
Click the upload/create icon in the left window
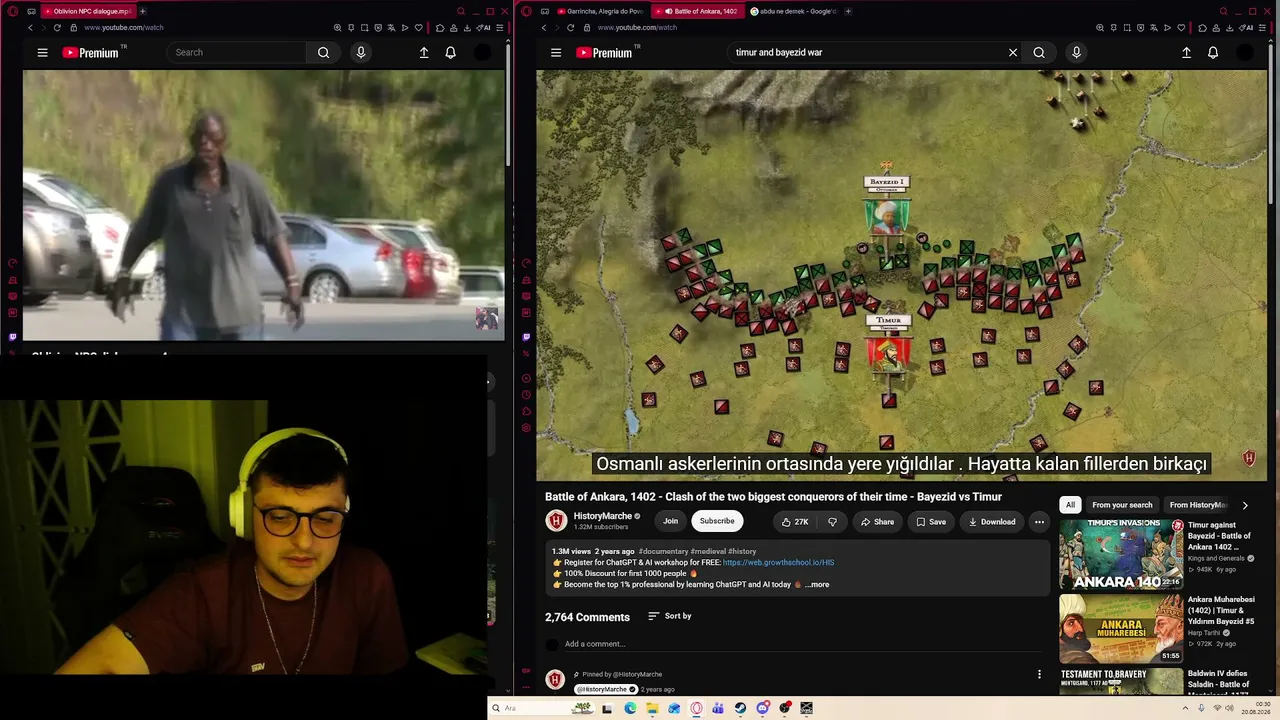tap(424, 53)
